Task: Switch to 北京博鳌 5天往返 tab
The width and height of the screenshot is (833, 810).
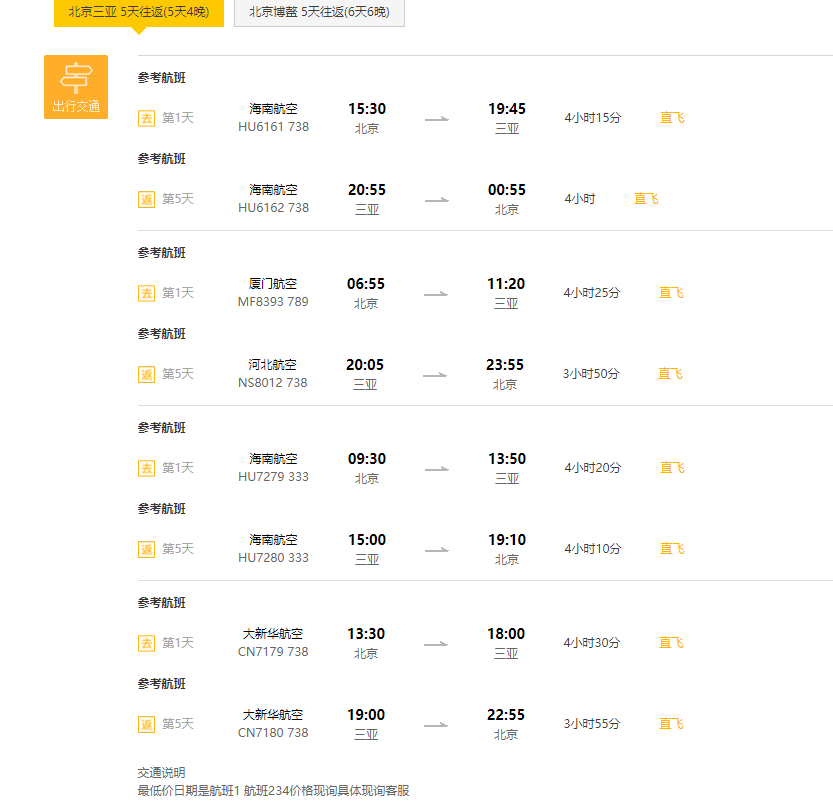Action: point(319,12)
